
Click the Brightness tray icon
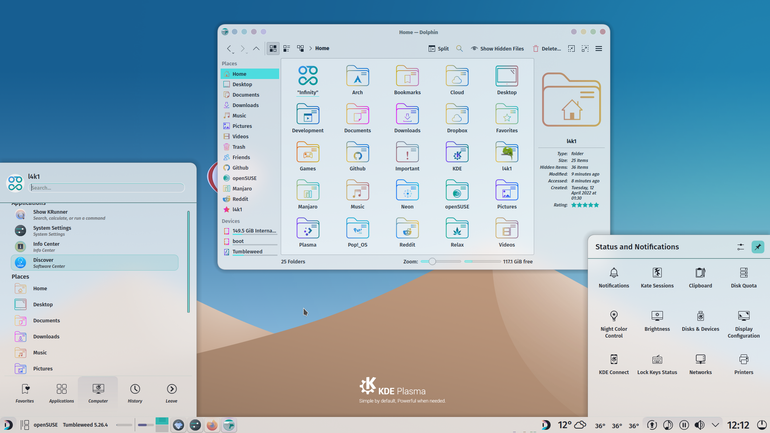click(x=657, y=321)
